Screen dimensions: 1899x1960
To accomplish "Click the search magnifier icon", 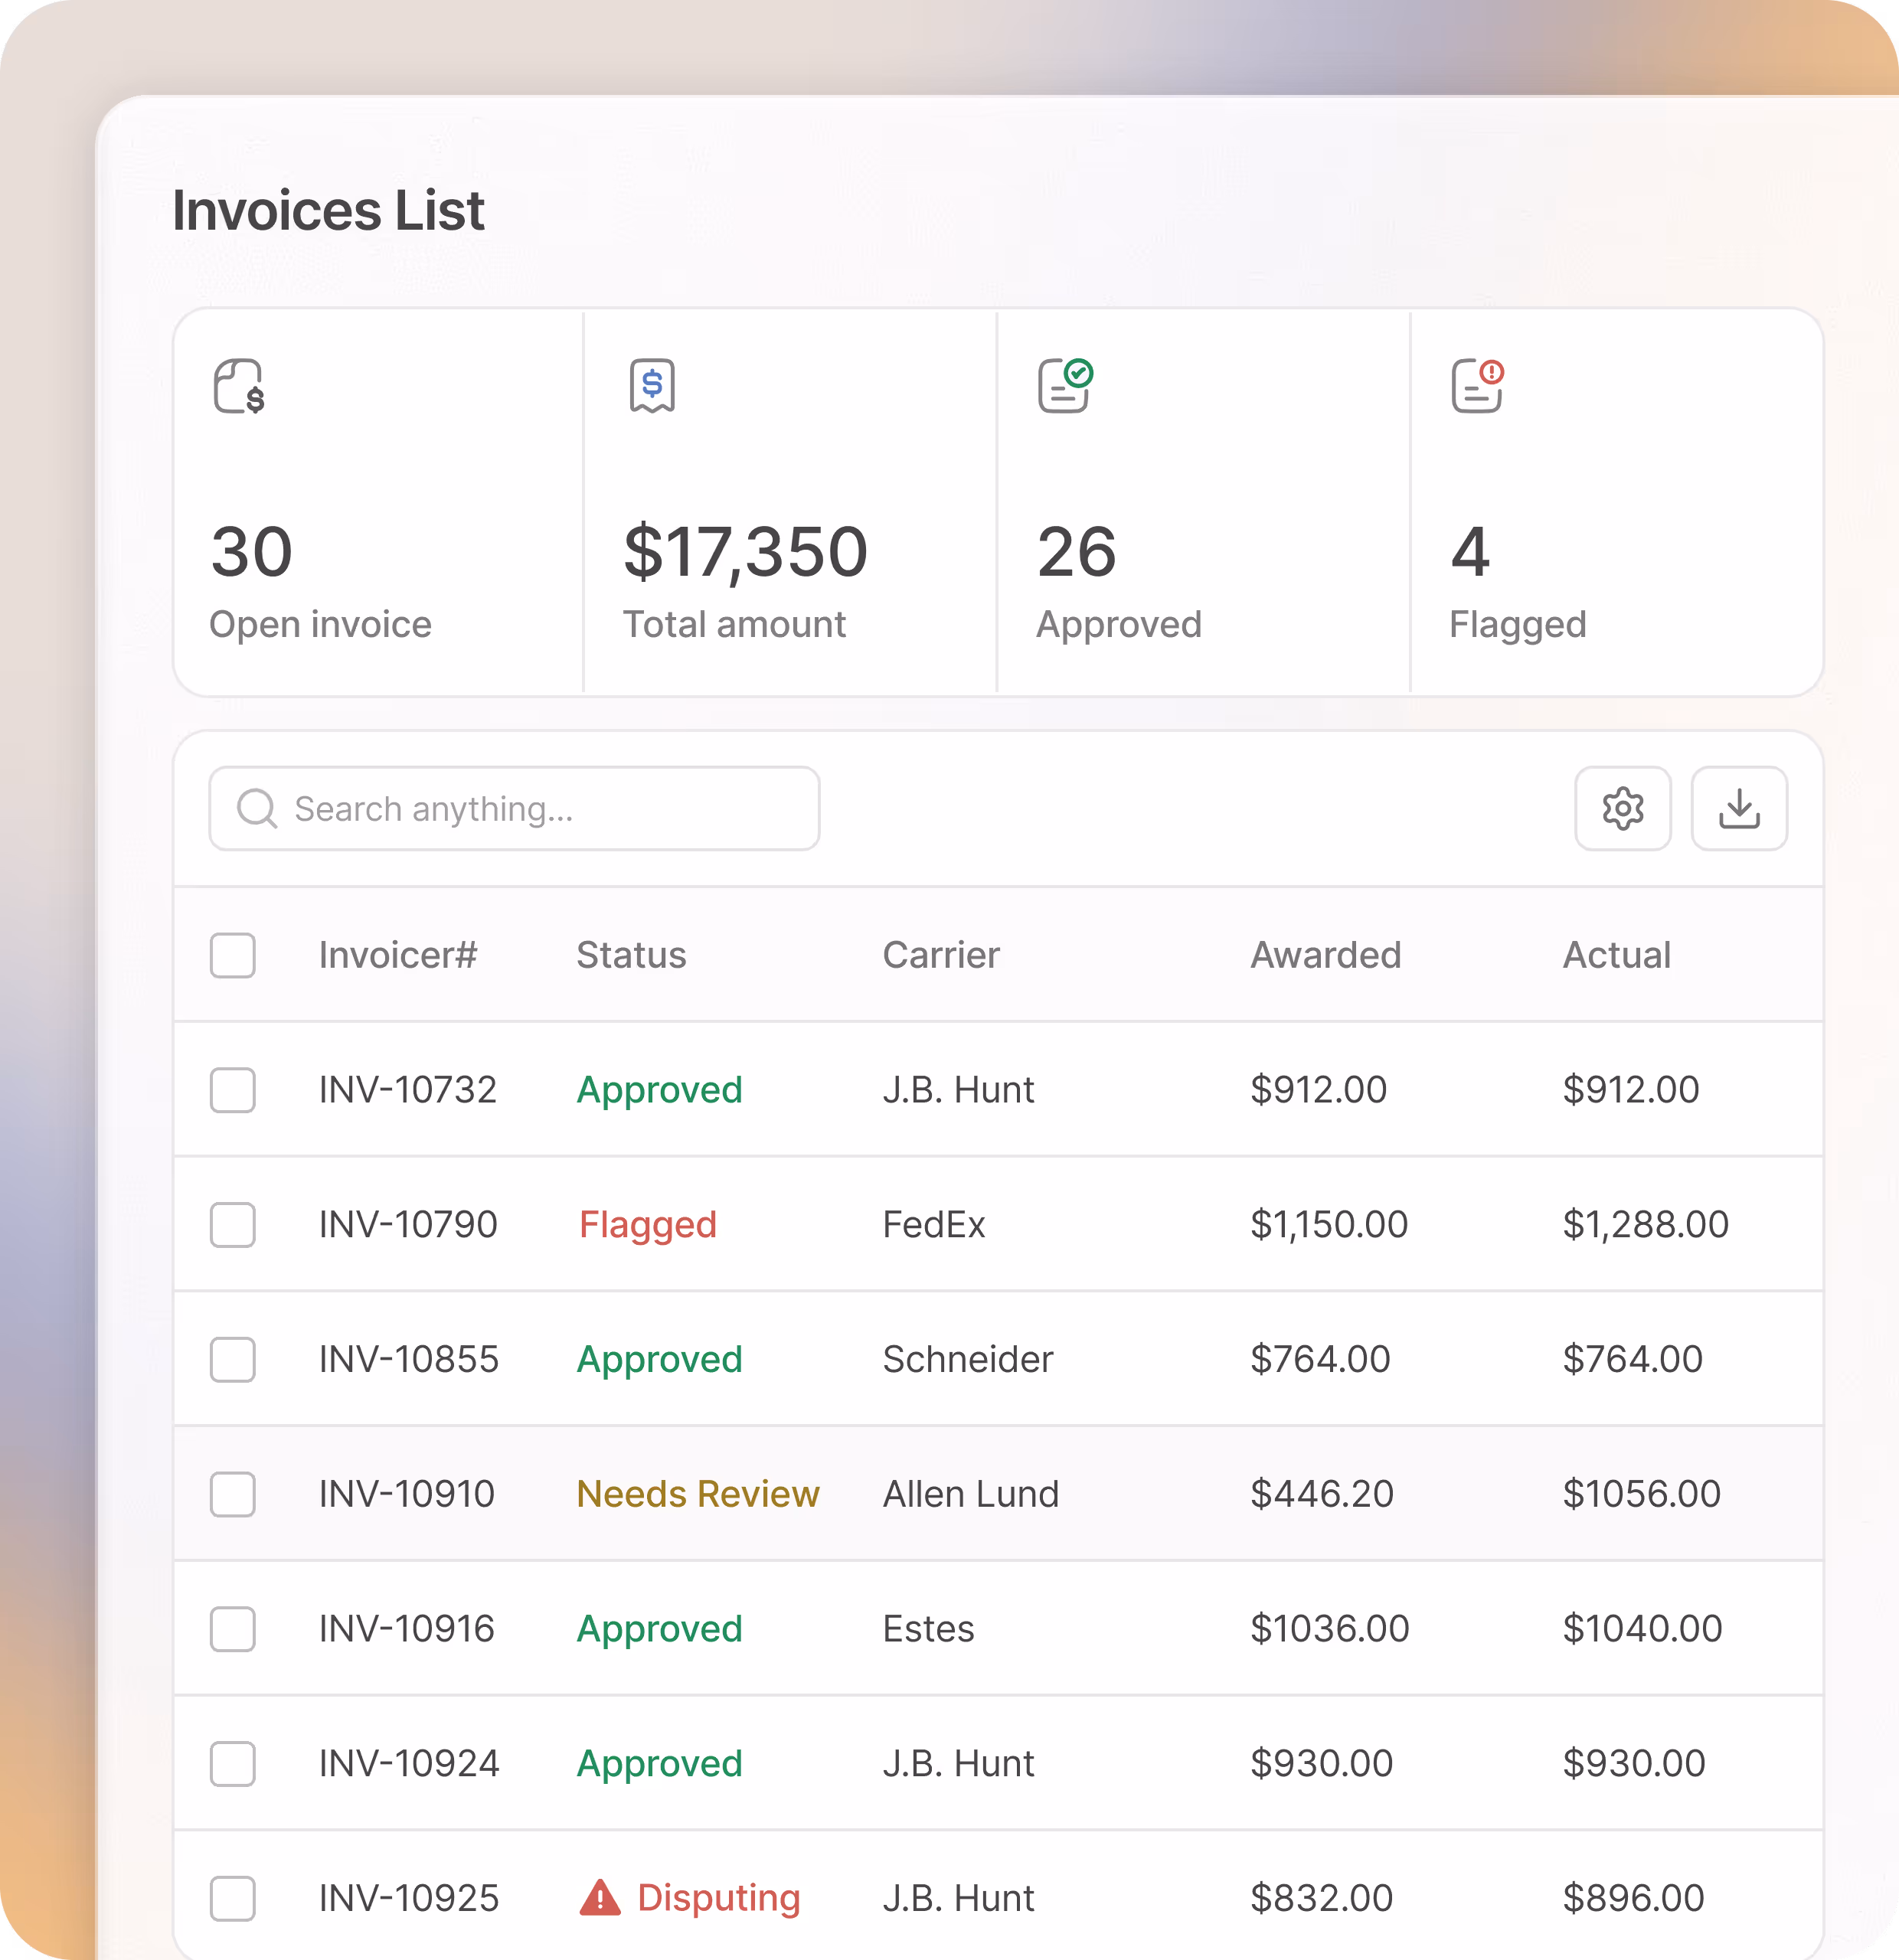I will [257, 808].
